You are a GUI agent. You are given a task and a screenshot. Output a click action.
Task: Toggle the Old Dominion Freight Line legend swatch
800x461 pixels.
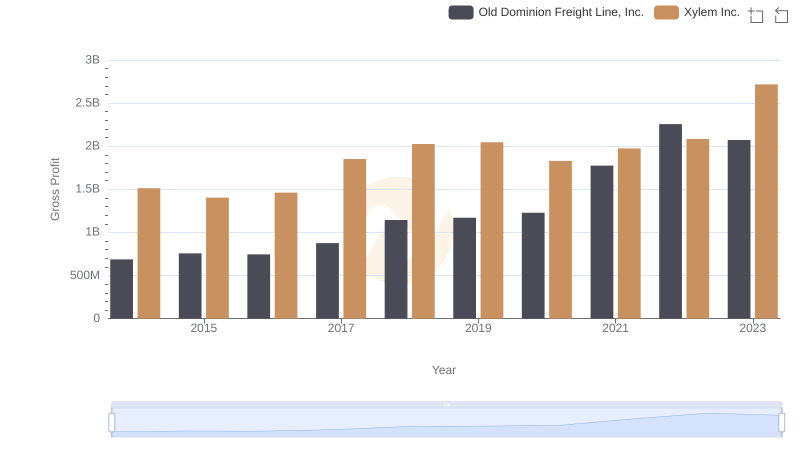pos(461,13)
